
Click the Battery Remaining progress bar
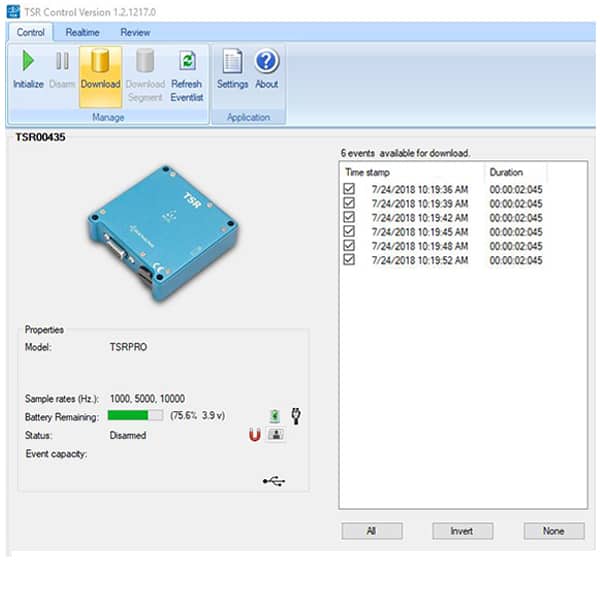(x=135, y=415)
